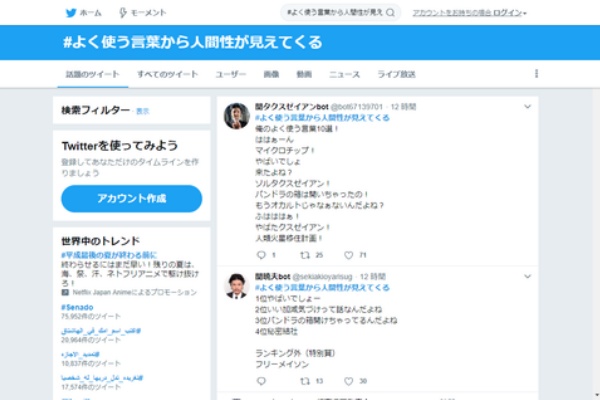Click the search magnifier icon
Image resolution: width=600 pixels, height=400 pixels.
pos(390,13)
